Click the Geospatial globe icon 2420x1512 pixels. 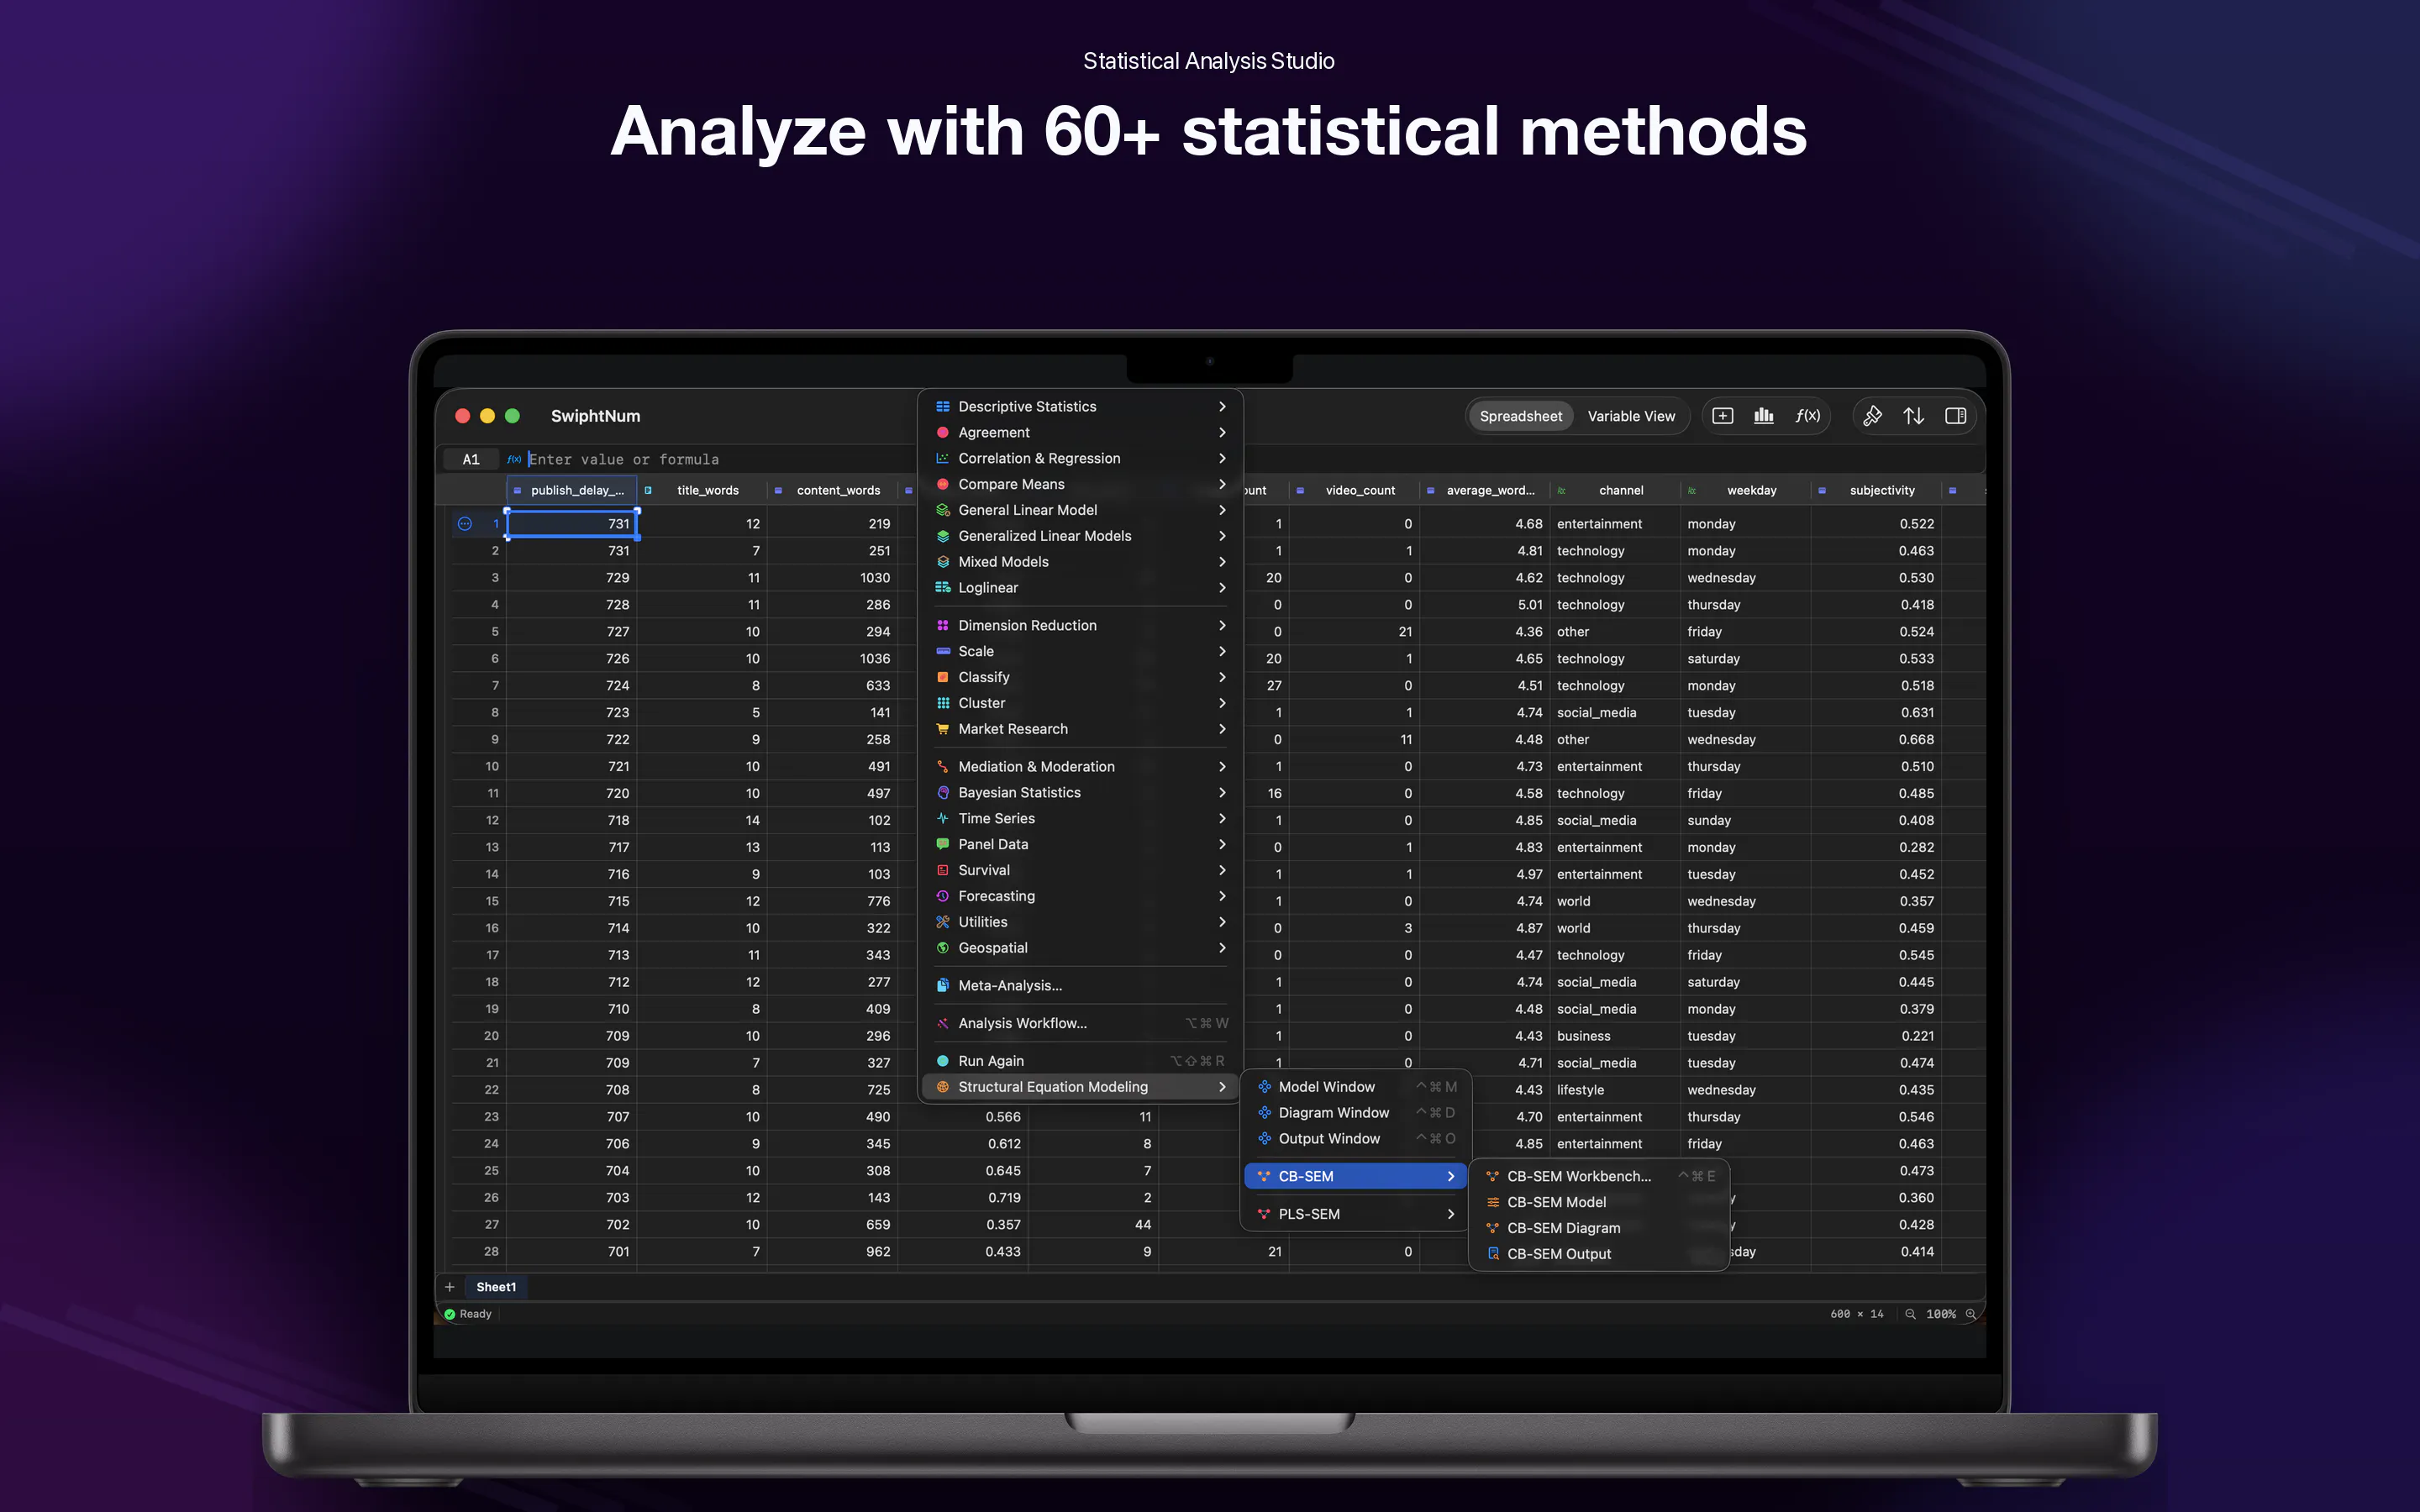tap(942, 948)
